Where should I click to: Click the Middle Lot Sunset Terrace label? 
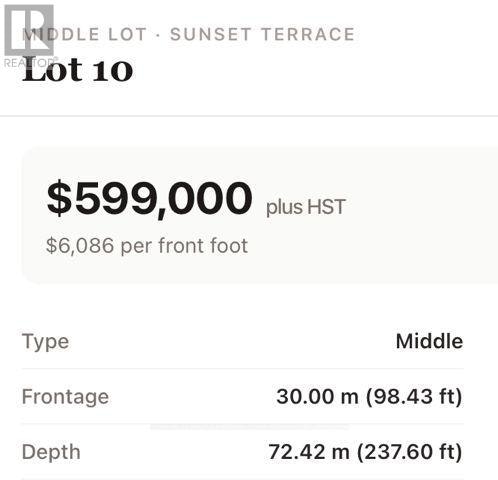click(x=188, y=34)
